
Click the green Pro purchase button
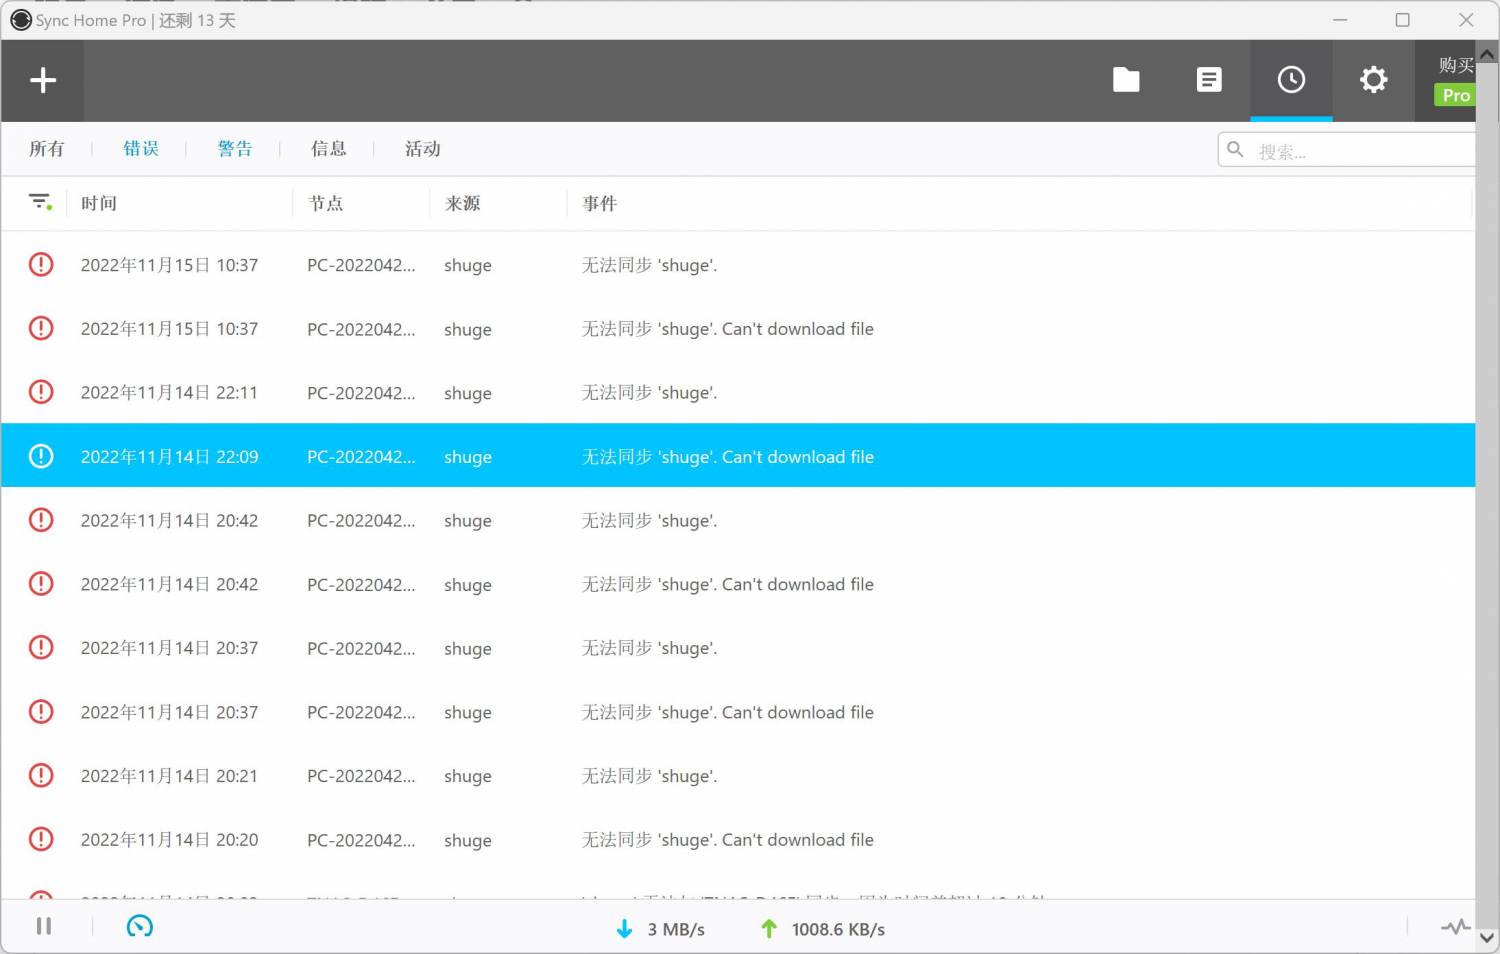(1455, 95)
